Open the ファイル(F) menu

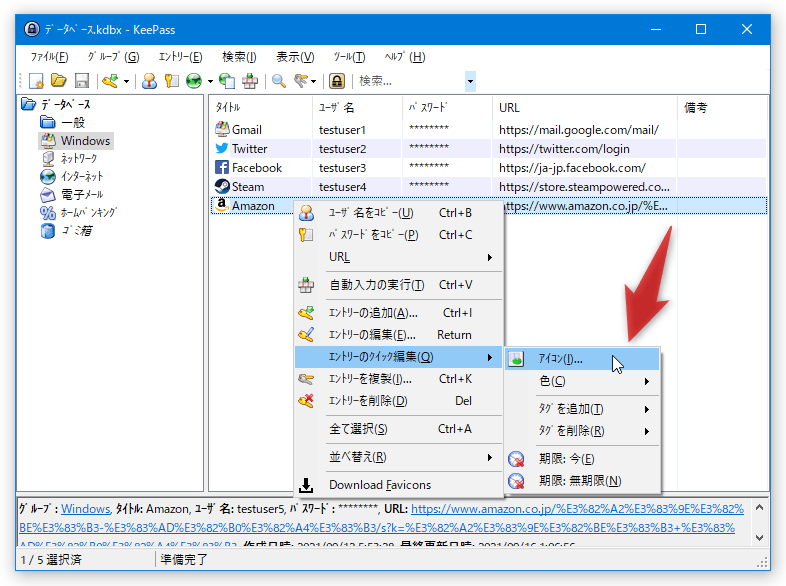click(x=49, y=57)
